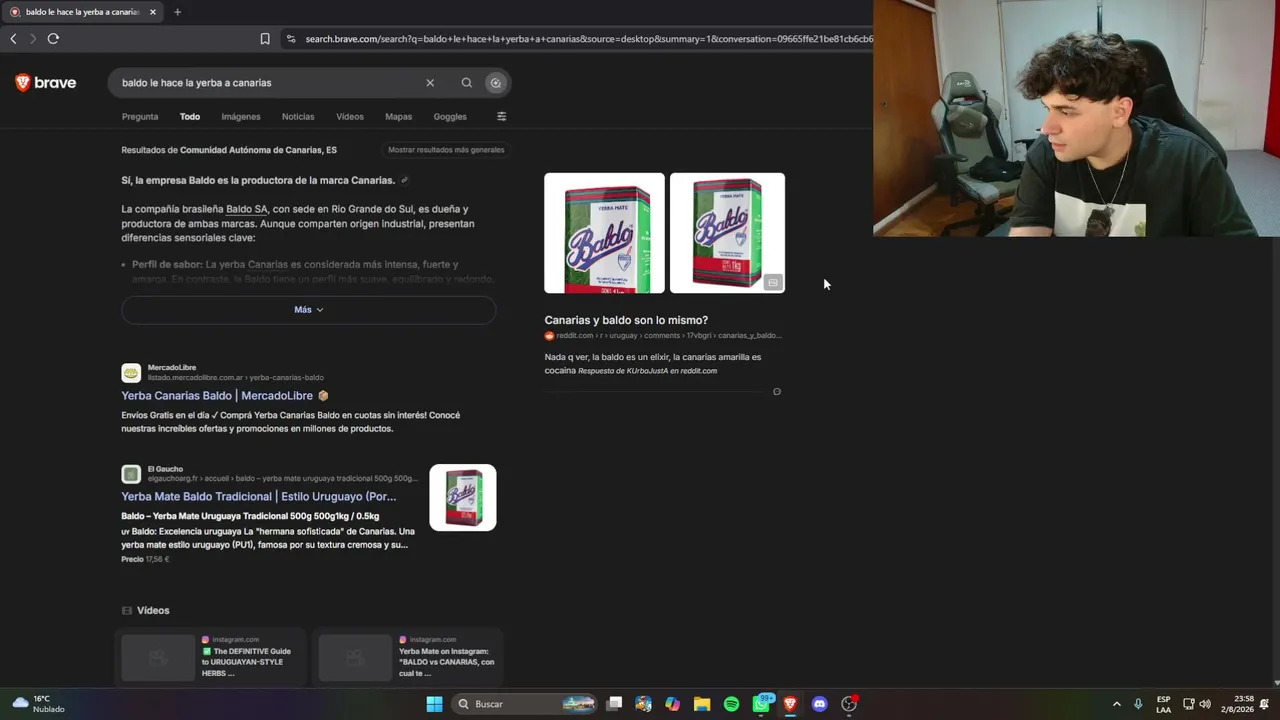
Task: Ask AI with the answer icon in search box
Action: (x=495, y=83)
